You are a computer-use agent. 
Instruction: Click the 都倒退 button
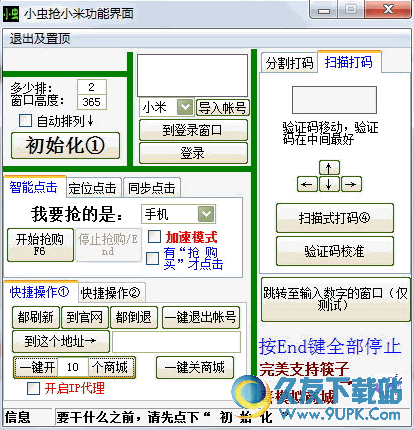click(134, 317)
